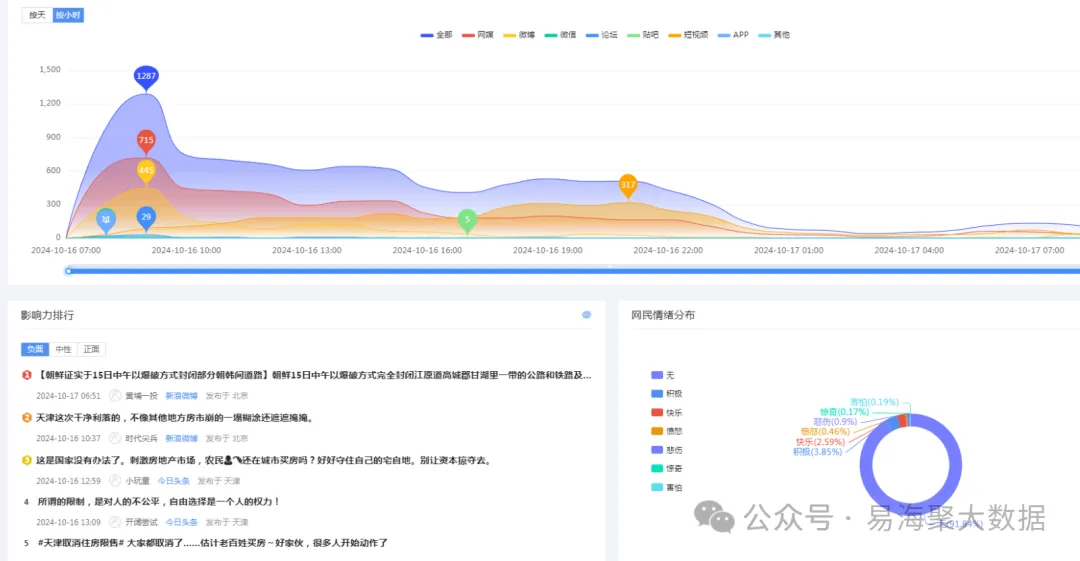Open the #天津取消住房限售# post
This screenshot has width=1080, height=561.
pos(213,543)
